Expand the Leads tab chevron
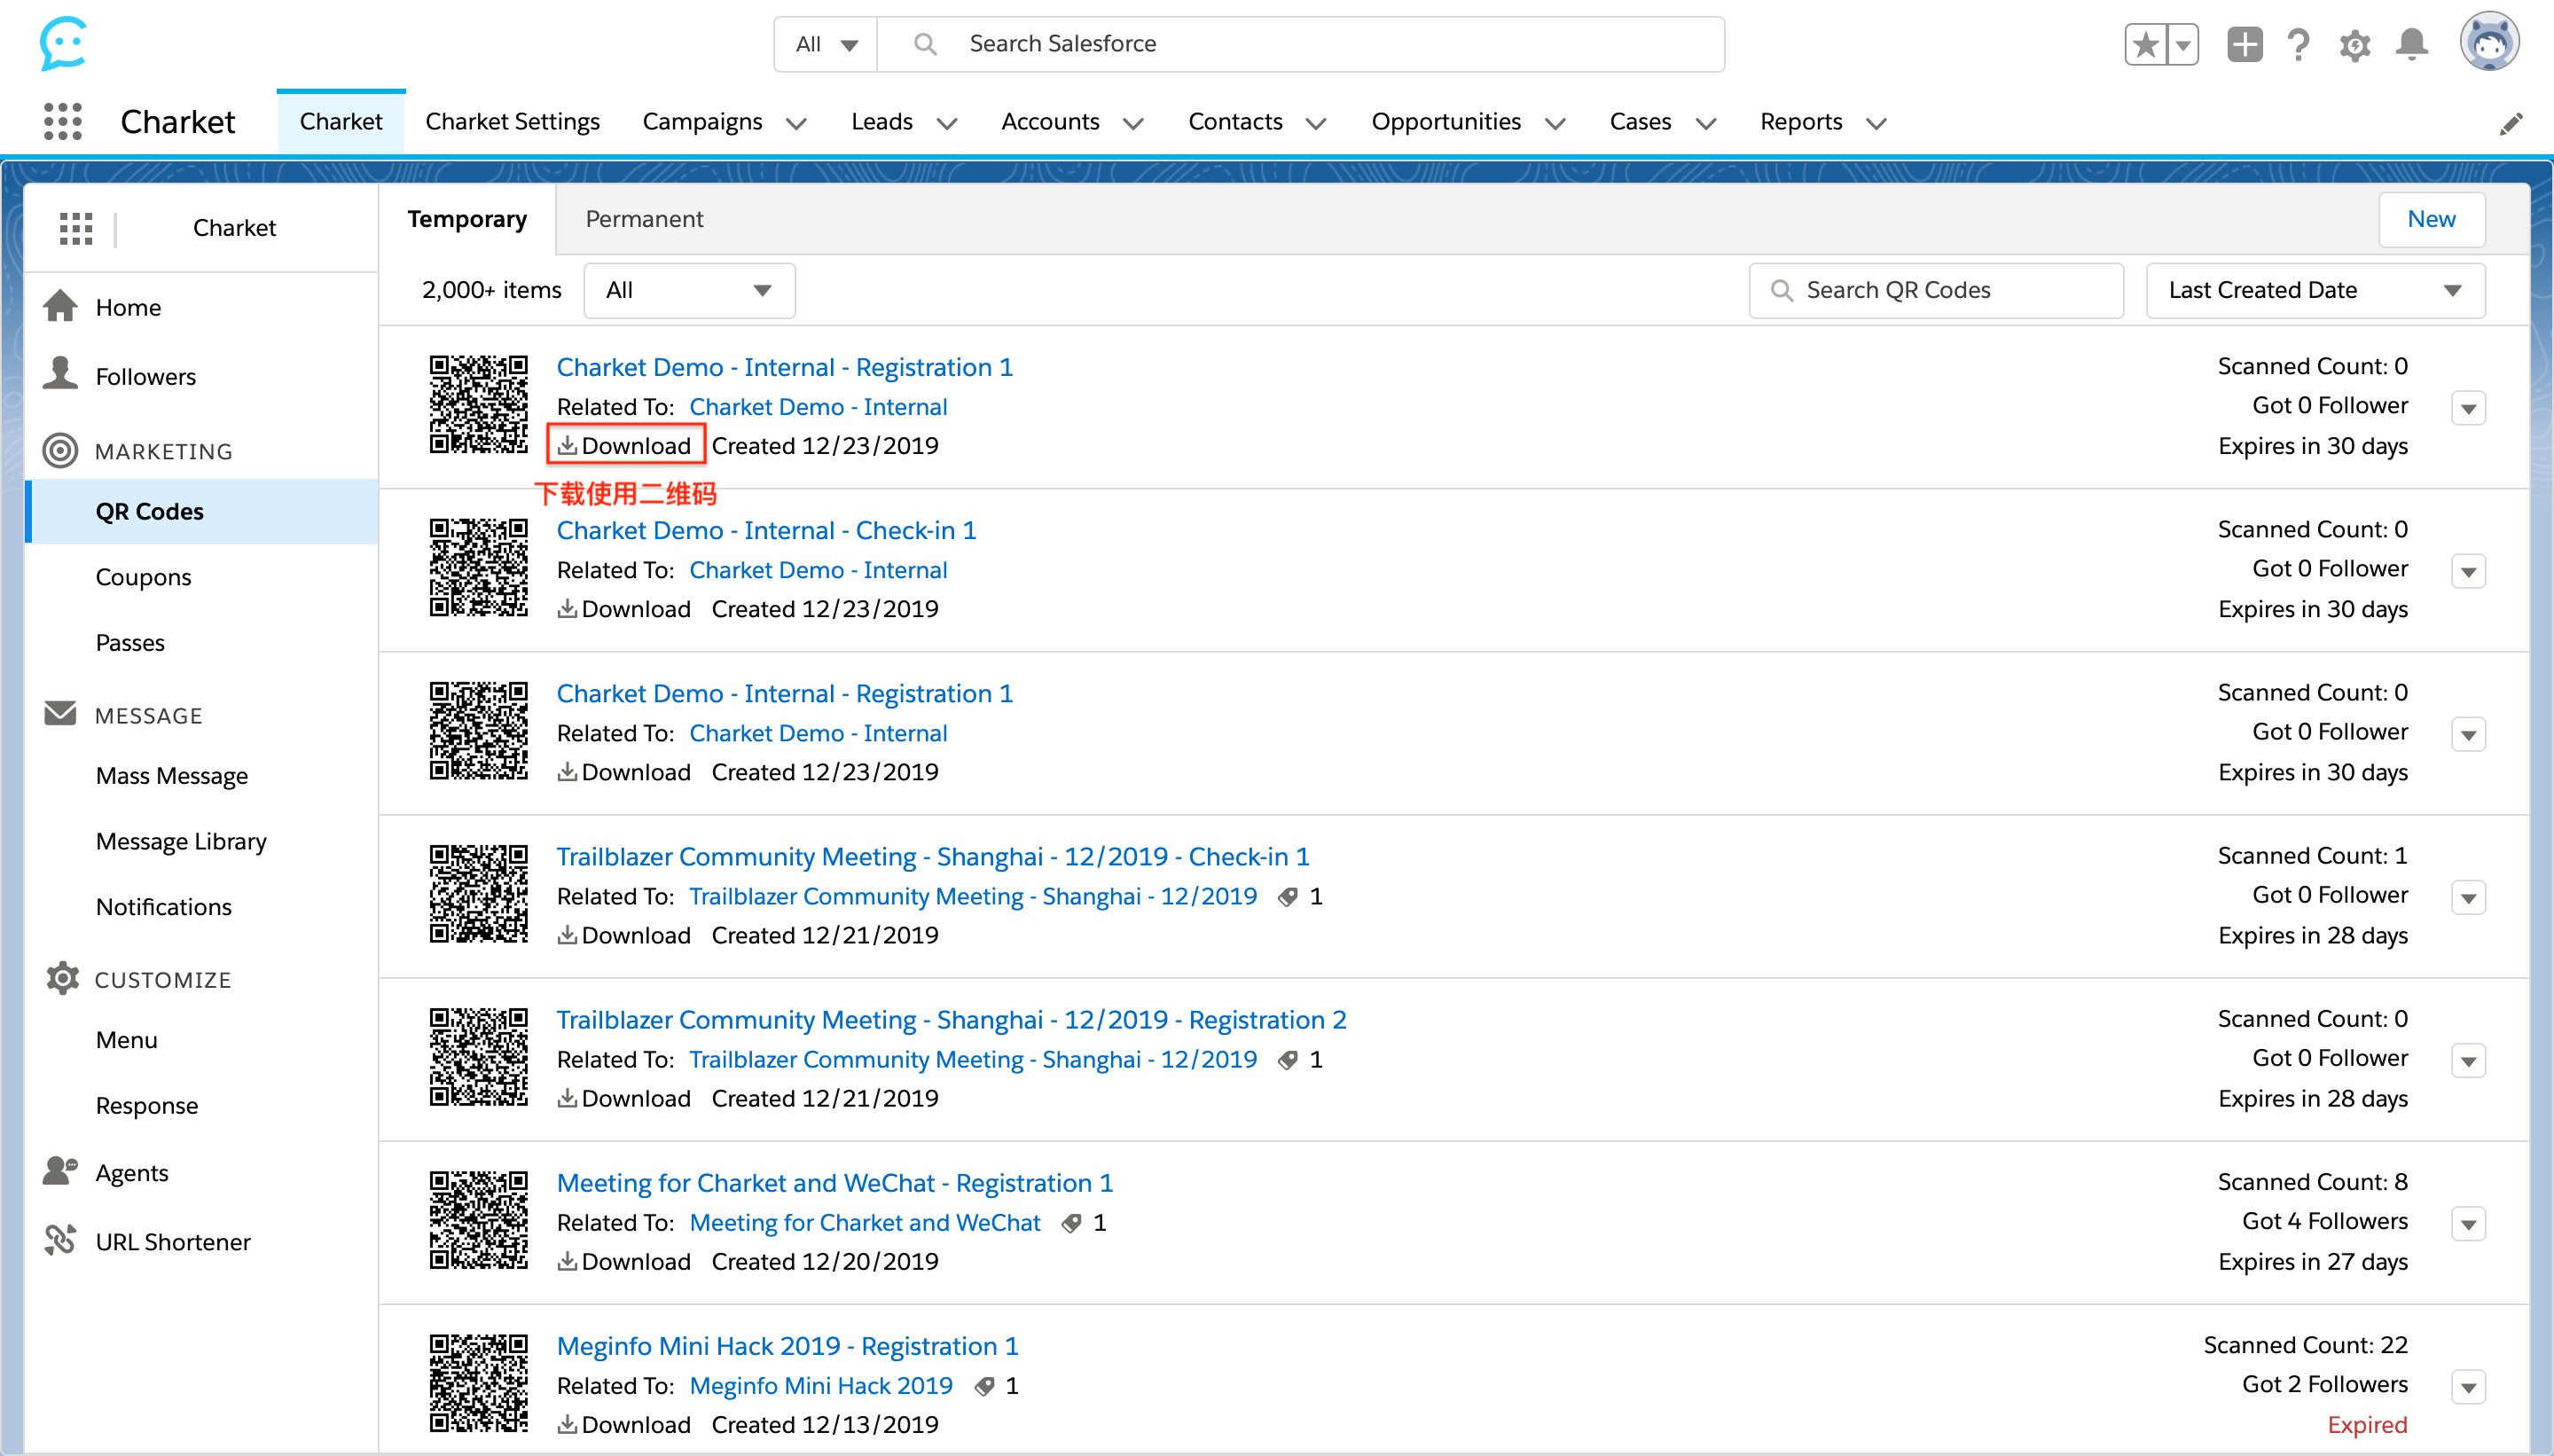The image size is (2554, 1456). tap(946, 123)
